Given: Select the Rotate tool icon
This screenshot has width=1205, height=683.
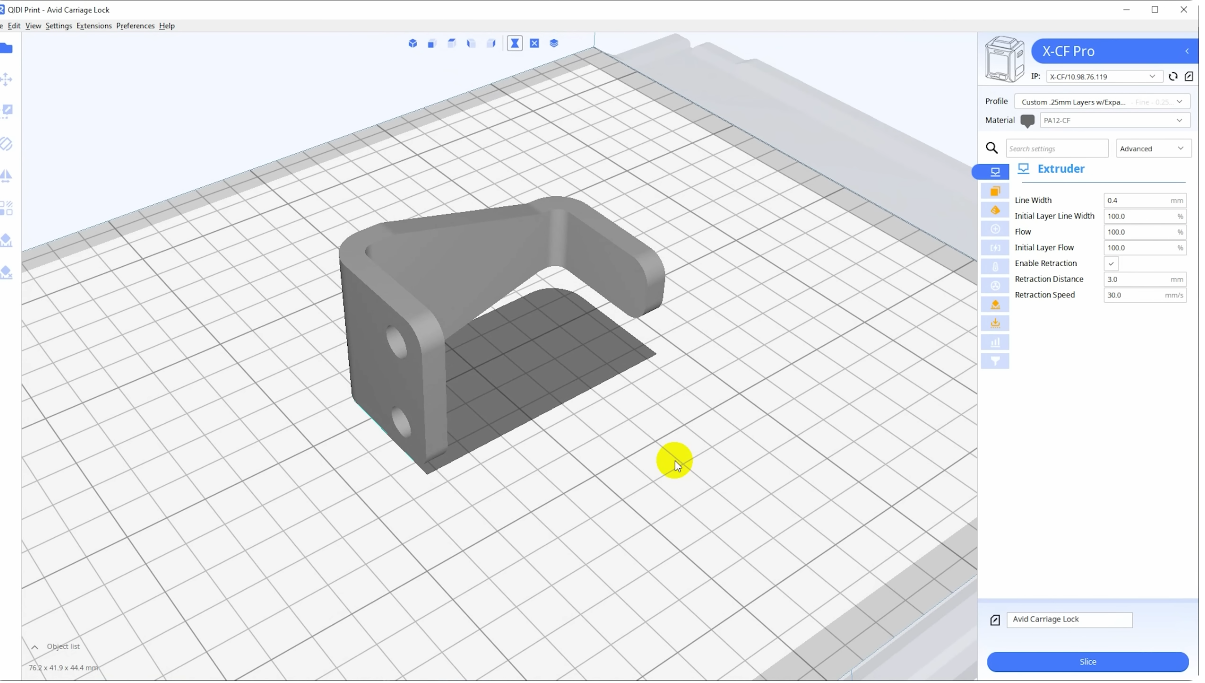Looking at the screenshot, I should (6, 144).
